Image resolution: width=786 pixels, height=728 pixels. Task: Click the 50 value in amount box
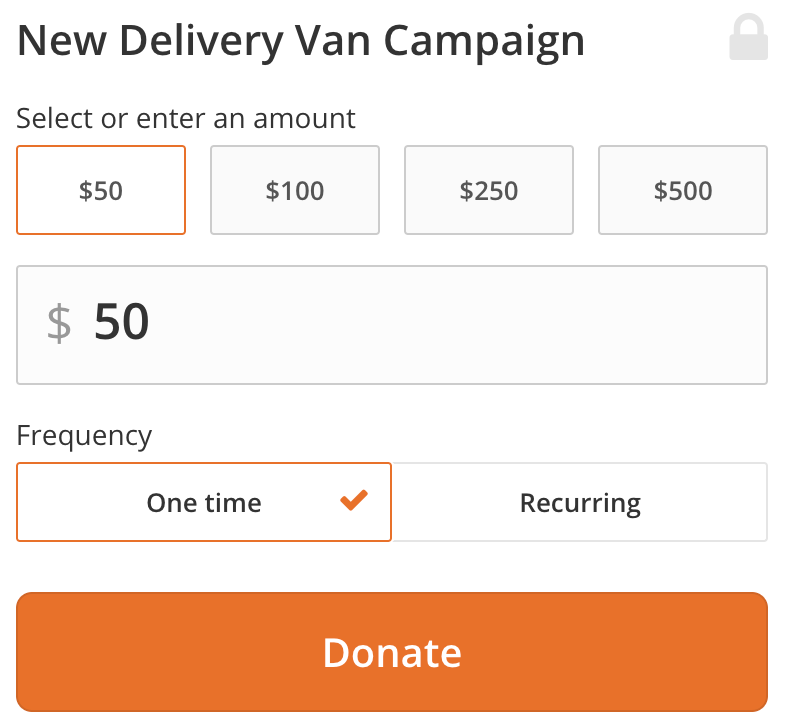tap(121, 321)
